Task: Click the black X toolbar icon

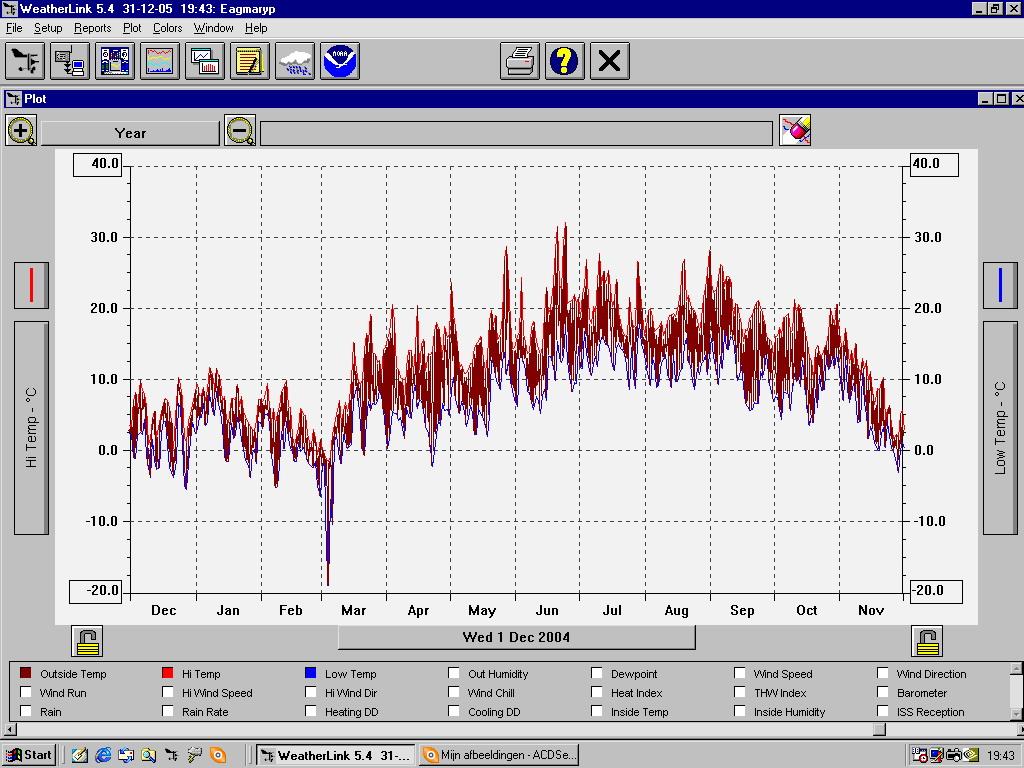Action: tap(610, 61)
